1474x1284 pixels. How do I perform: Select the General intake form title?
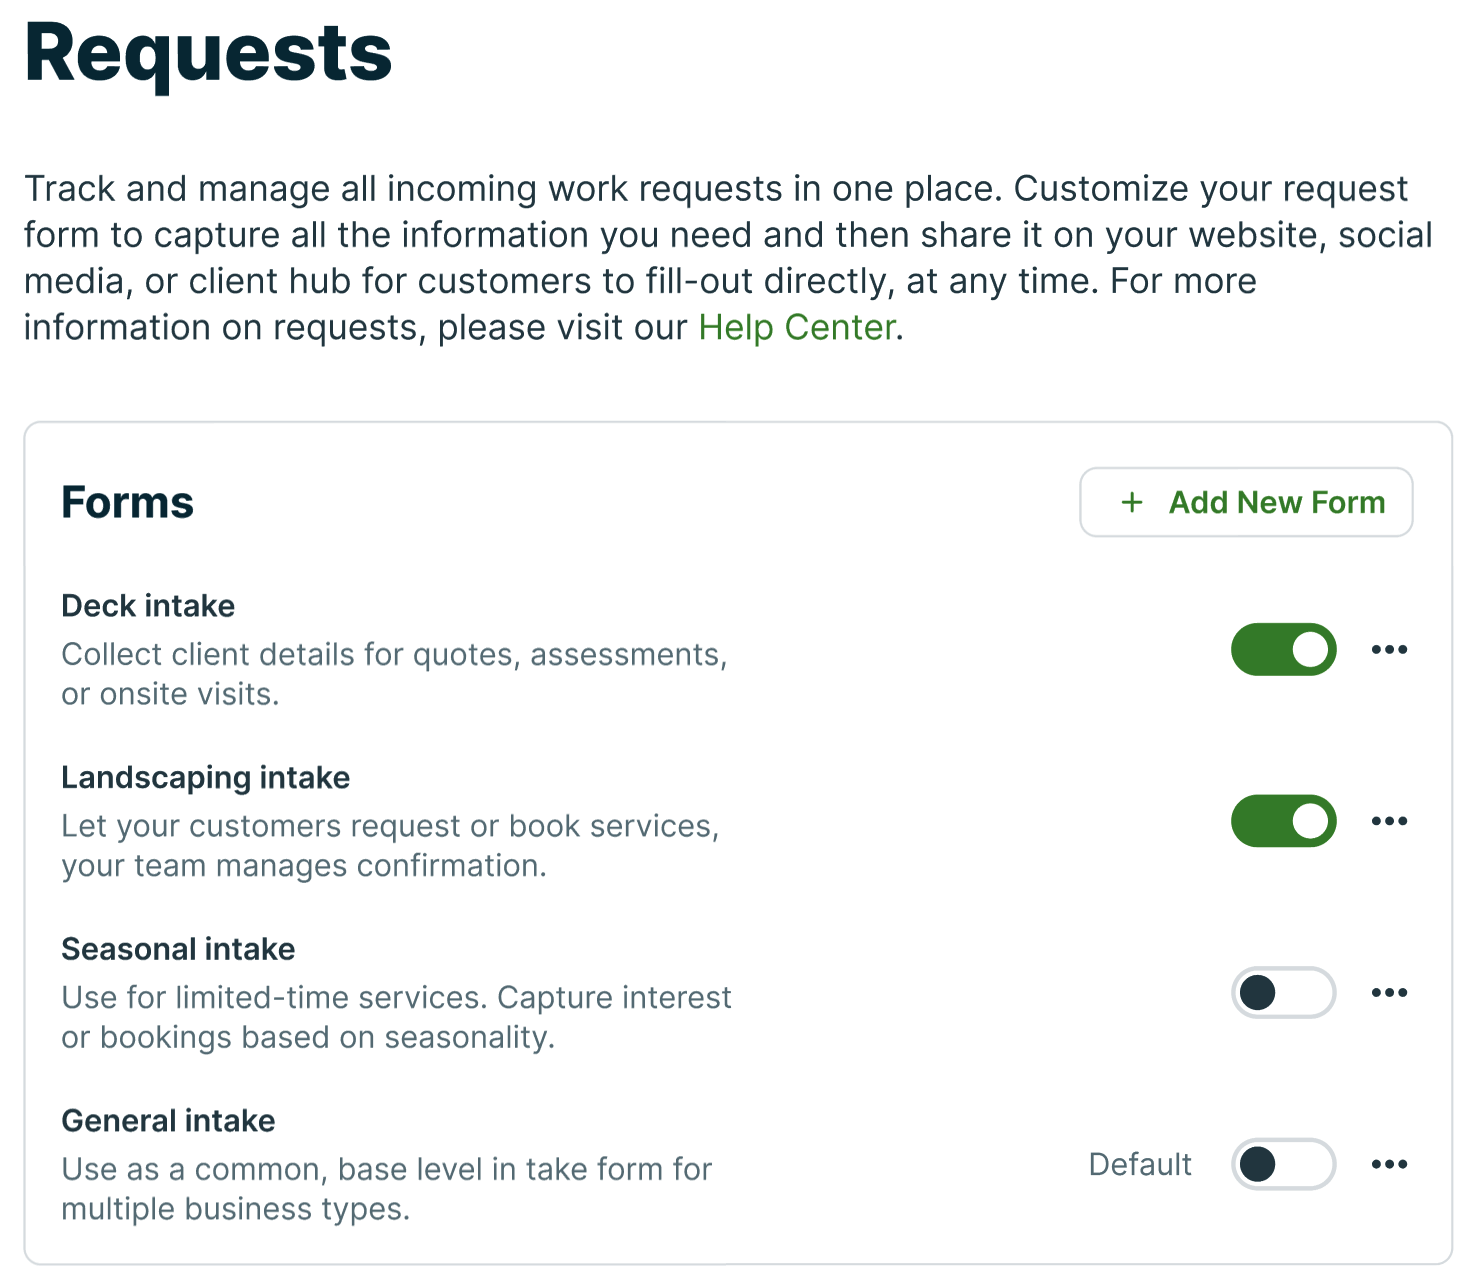[168, 1121]
